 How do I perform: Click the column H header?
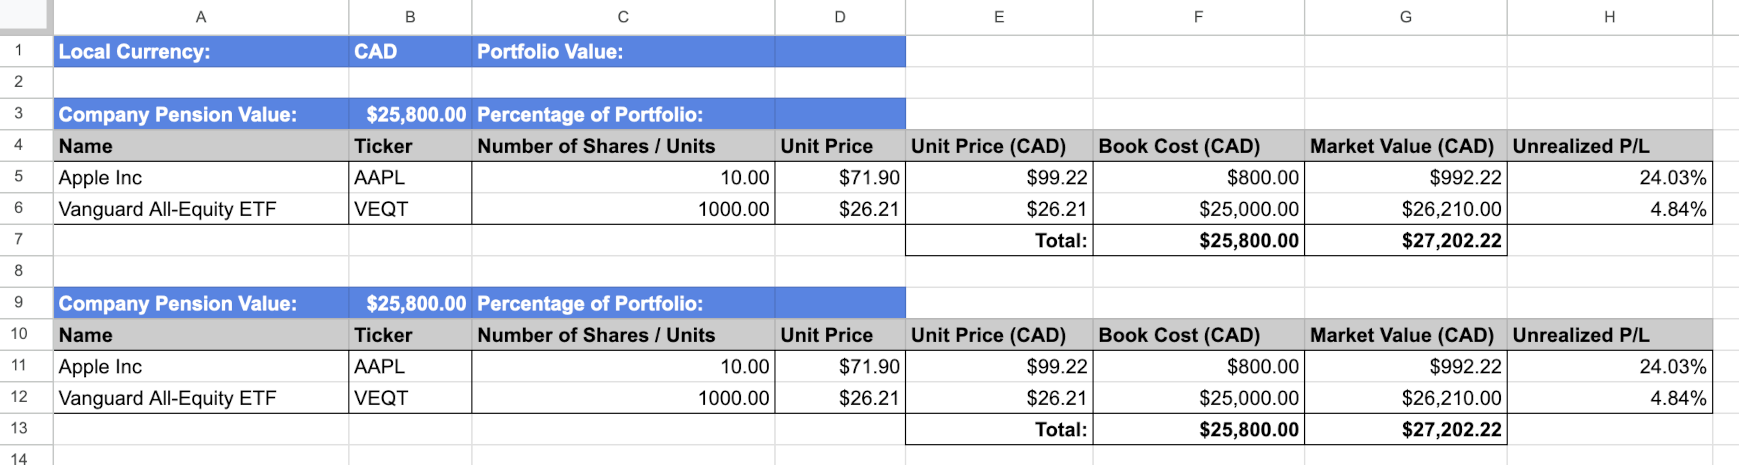coord(1609,17)
